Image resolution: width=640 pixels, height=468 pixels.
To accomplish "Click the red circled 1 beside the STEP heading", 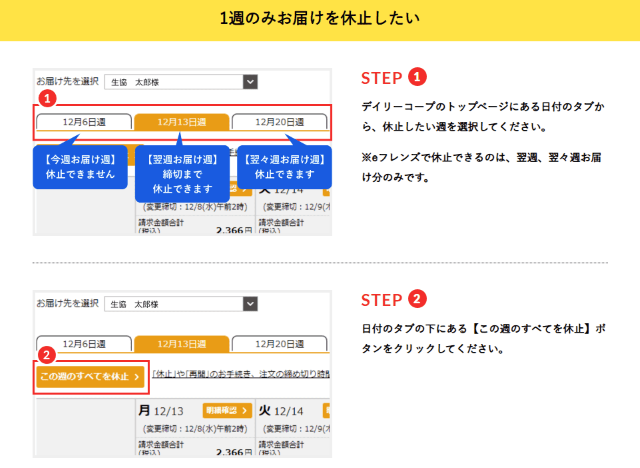I will (418, 78).
